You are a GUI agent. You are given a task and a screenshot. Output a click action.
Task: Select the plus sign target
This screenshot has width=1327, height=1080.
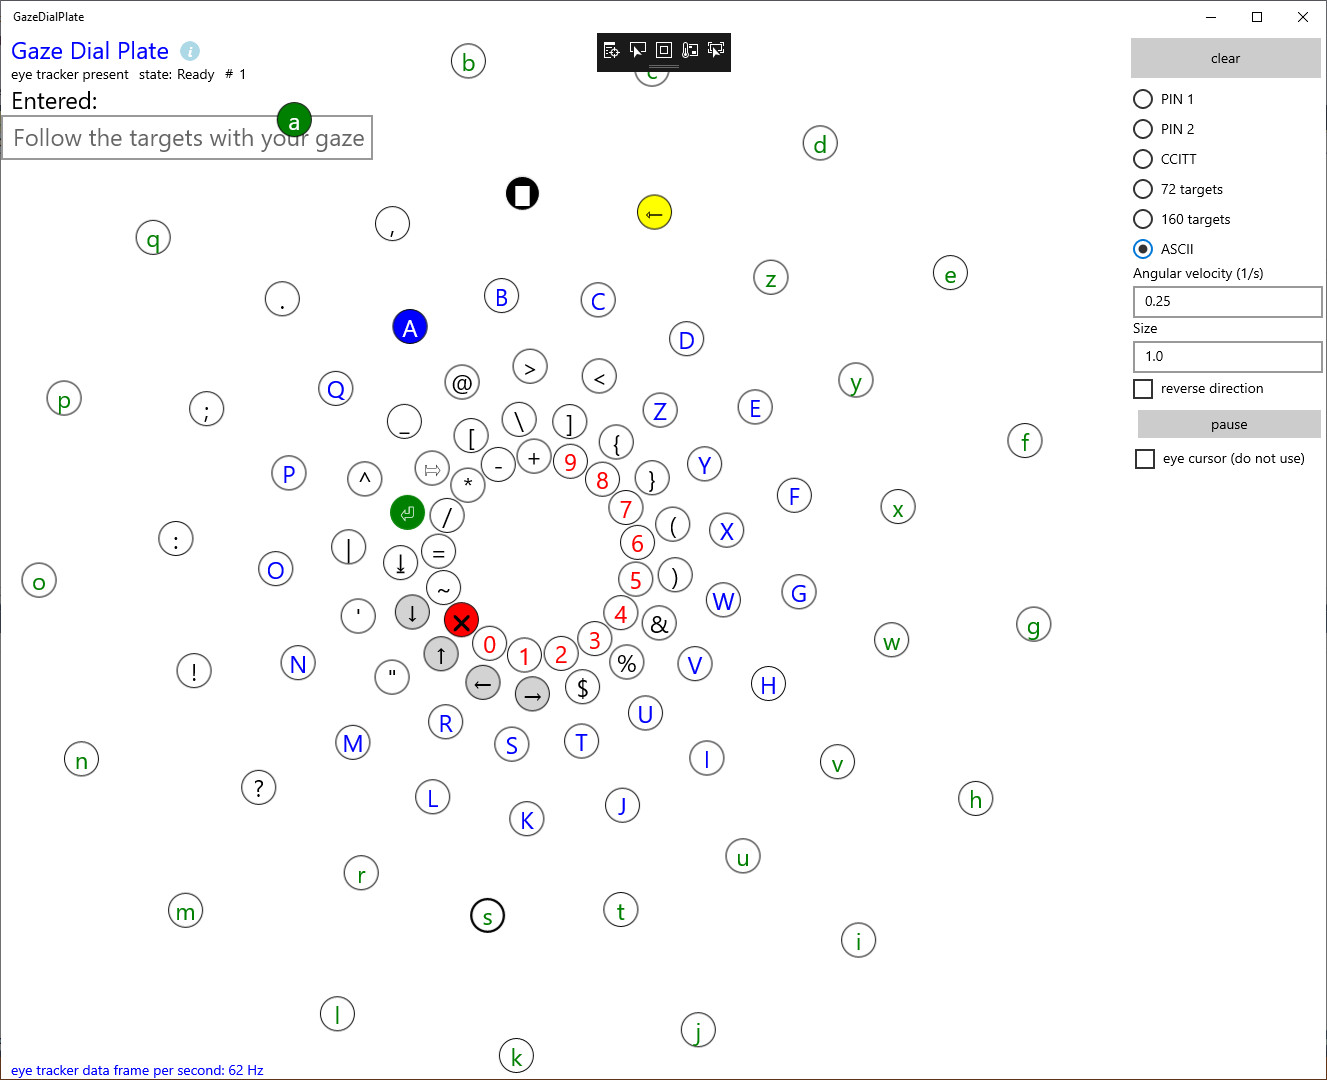(534, 457)
